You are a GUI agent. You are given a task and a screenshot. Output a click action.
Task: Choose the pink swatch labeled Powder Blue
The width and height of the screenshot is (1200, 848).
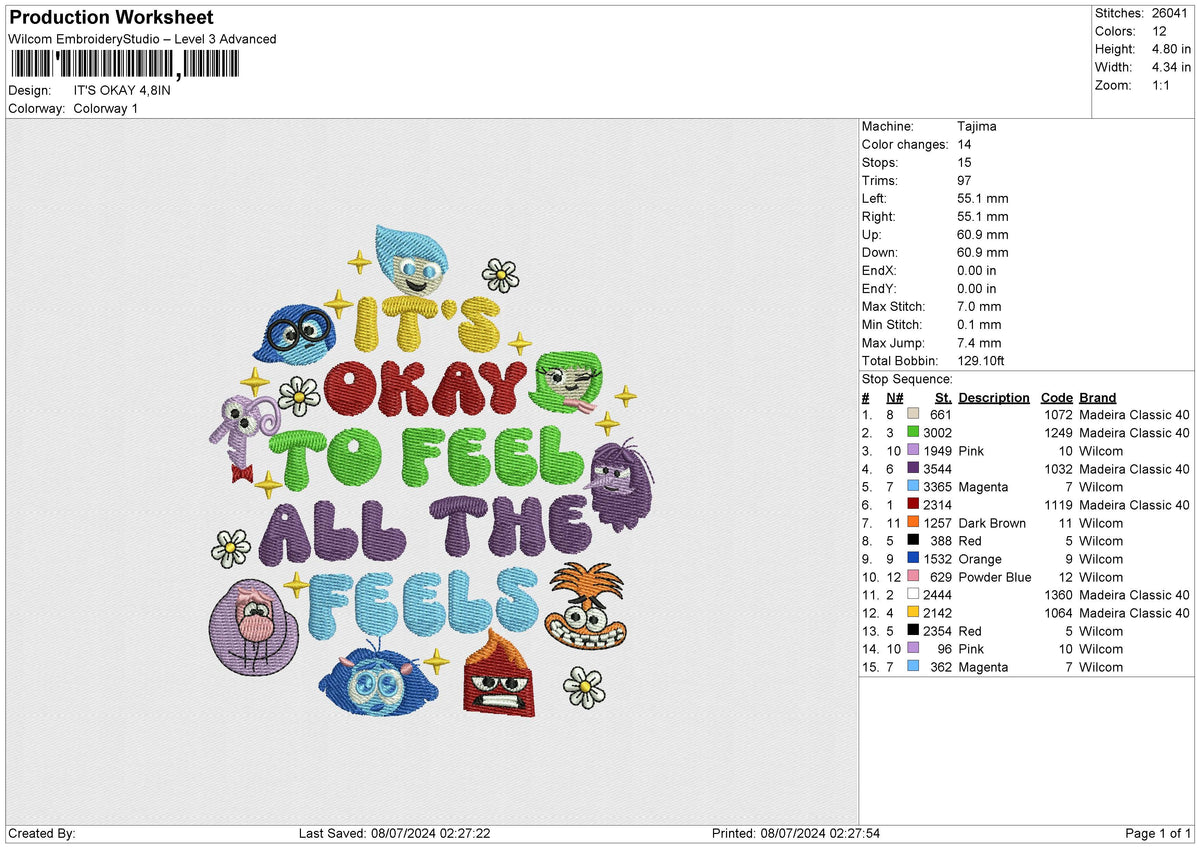coord(913,577)
